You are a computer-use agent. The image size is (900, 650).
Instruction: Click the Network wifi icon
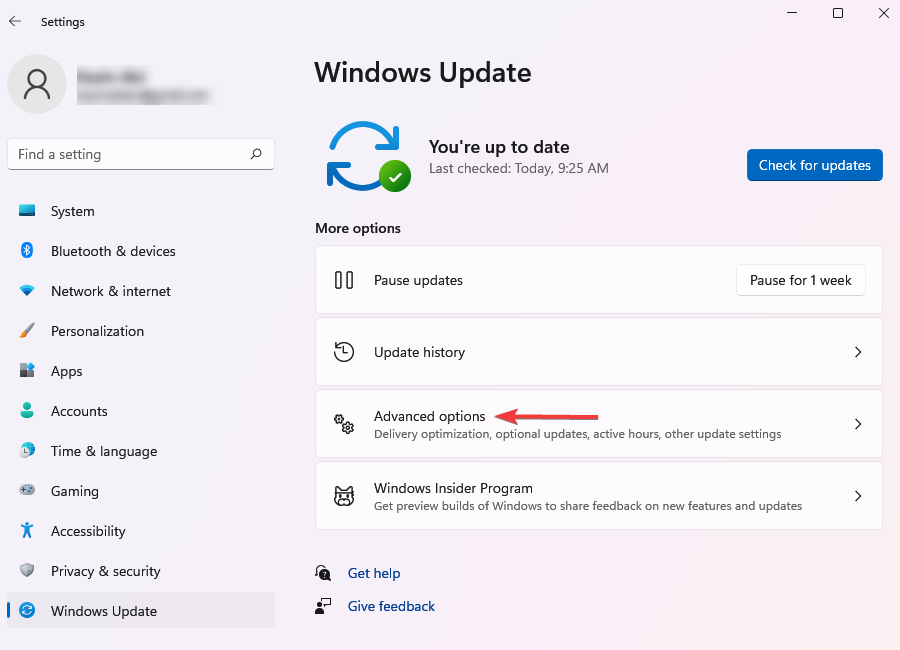pos(27,291)
